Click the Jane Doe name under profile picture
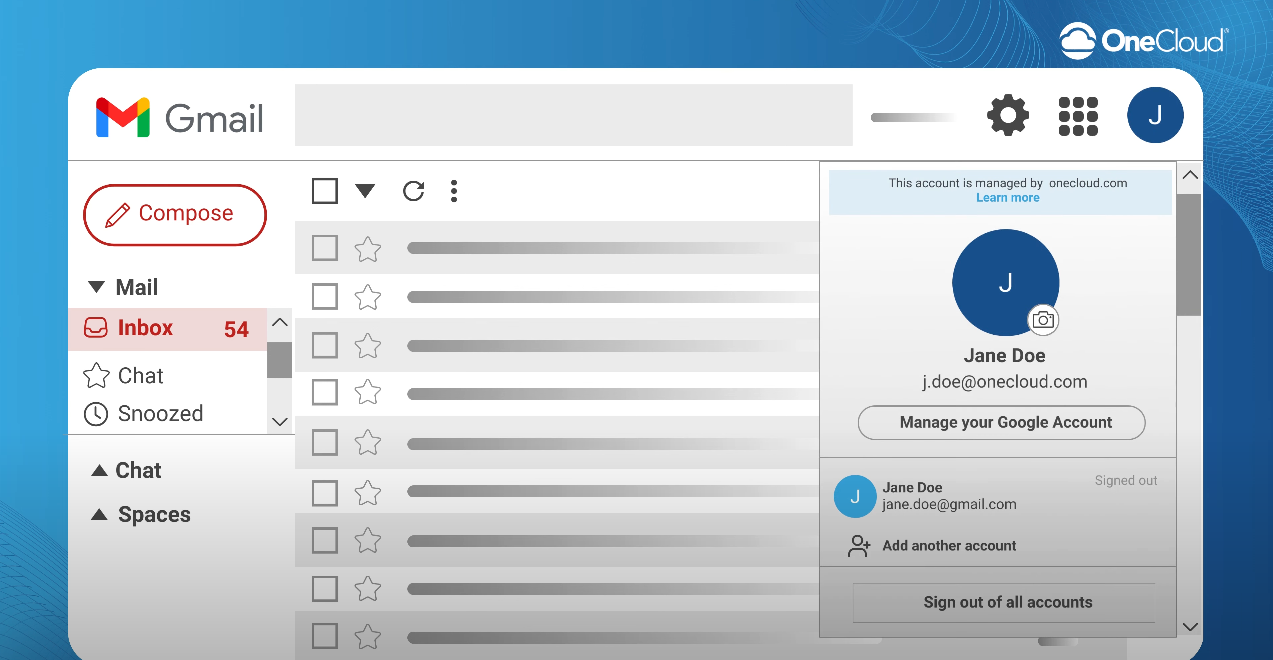The height and width of the screenshot is (660, 1273). coord(1005,356)
